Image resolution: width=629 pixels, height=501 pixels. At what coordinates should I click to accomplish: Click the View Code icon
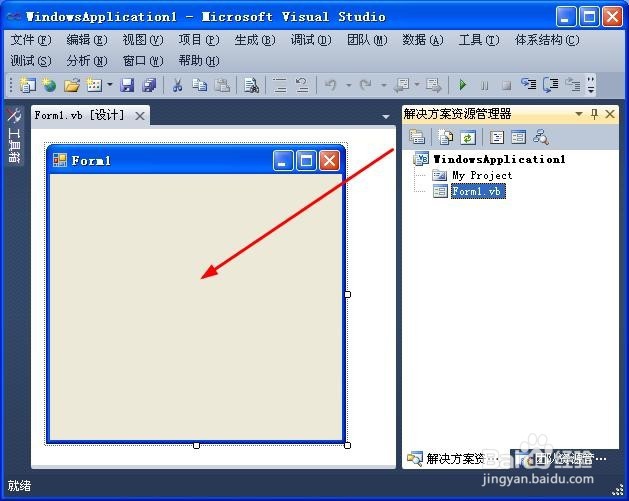(x=497, y=138)
